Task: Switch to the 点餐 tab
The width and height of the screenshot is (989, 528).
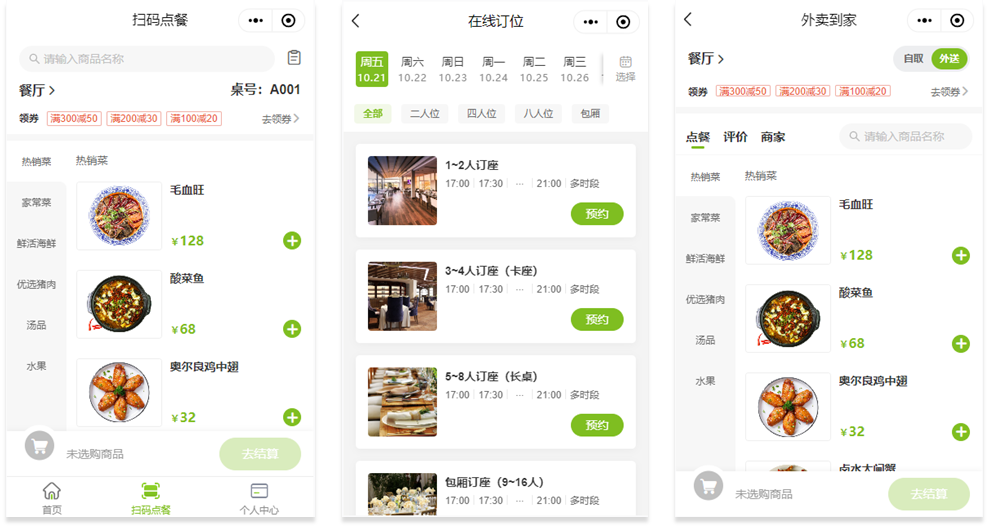Action: (x=698, y=137)
